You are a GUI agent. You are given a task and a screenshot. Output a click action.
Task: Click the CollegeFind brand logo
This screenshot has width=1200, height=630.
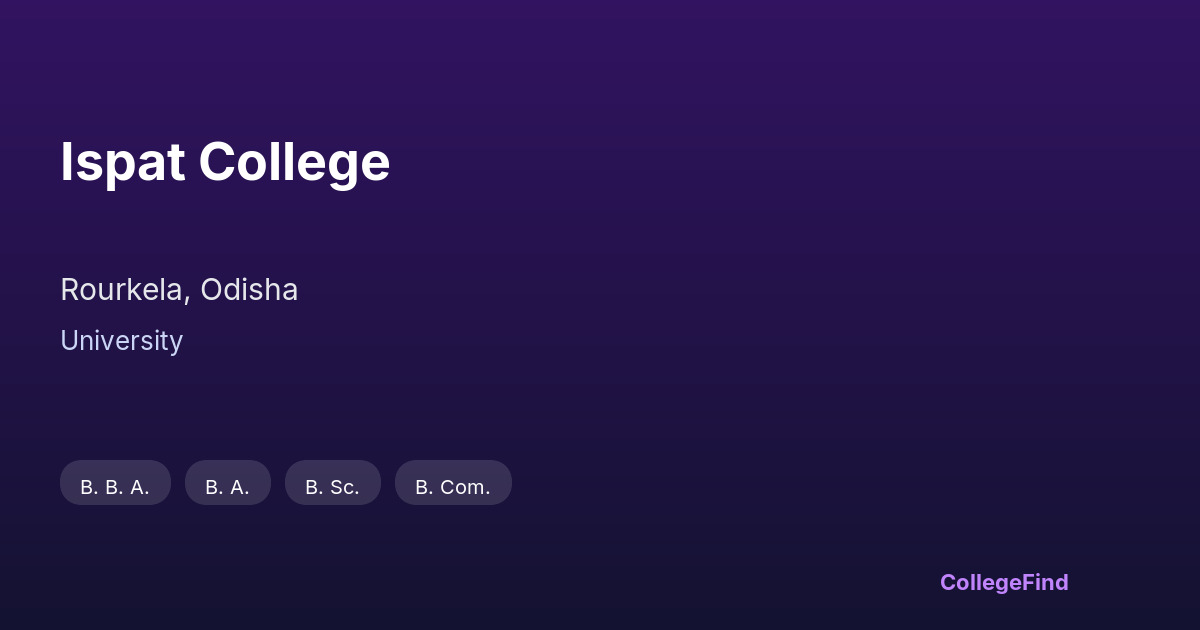[1004, 582]
